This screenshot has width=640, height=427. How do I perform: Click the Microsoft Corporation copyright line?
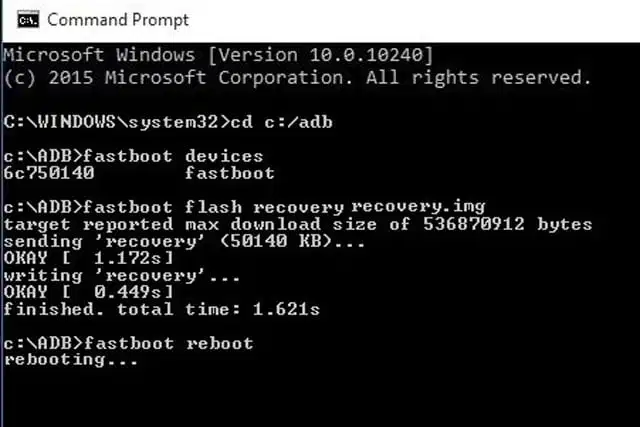(298, 77)
